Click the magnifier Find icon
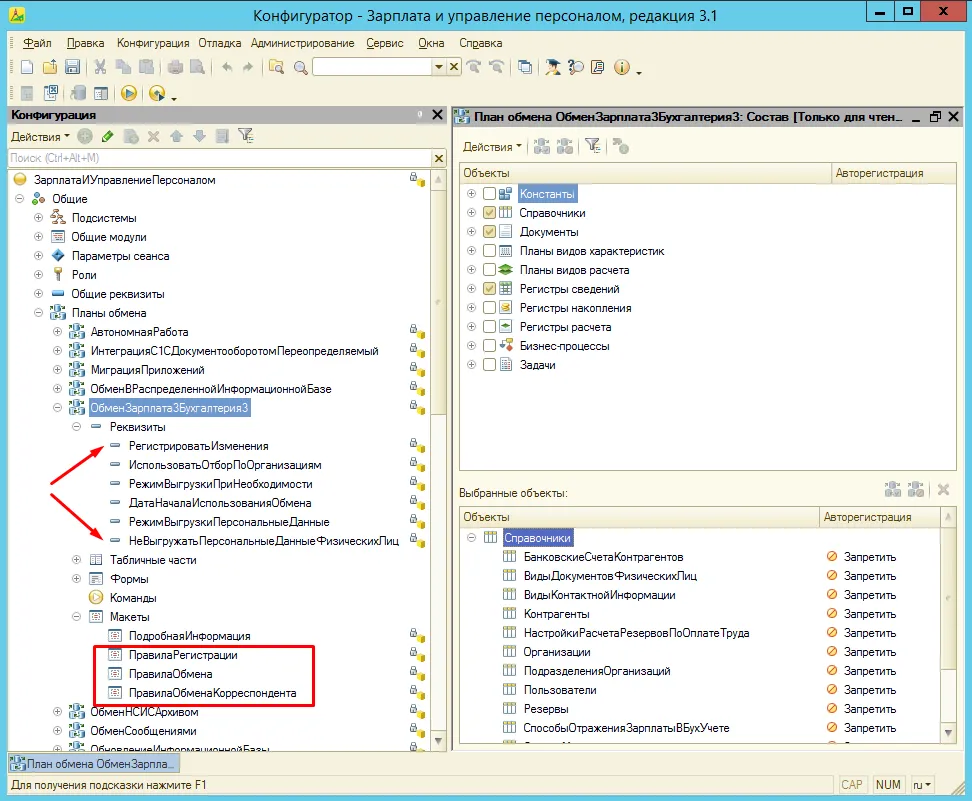Image resolution: width=972 pixels, height=801 pixels. [301, 67]
